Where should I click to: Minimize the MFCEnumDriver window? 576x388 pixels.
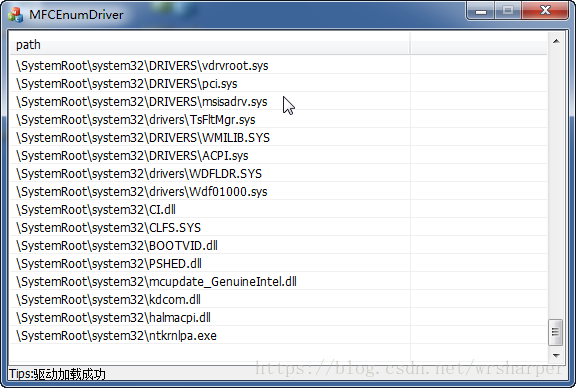tap(481, 10)
